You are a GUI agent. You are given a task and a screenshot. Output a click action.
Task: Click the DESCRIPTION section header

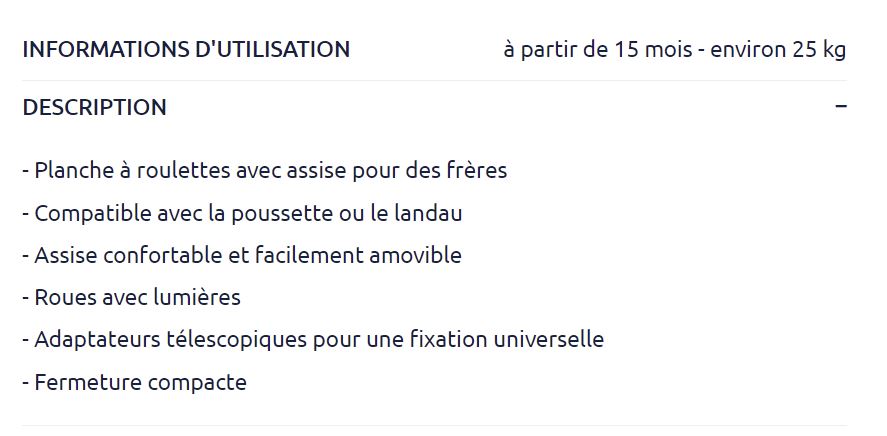coord(95,107)
